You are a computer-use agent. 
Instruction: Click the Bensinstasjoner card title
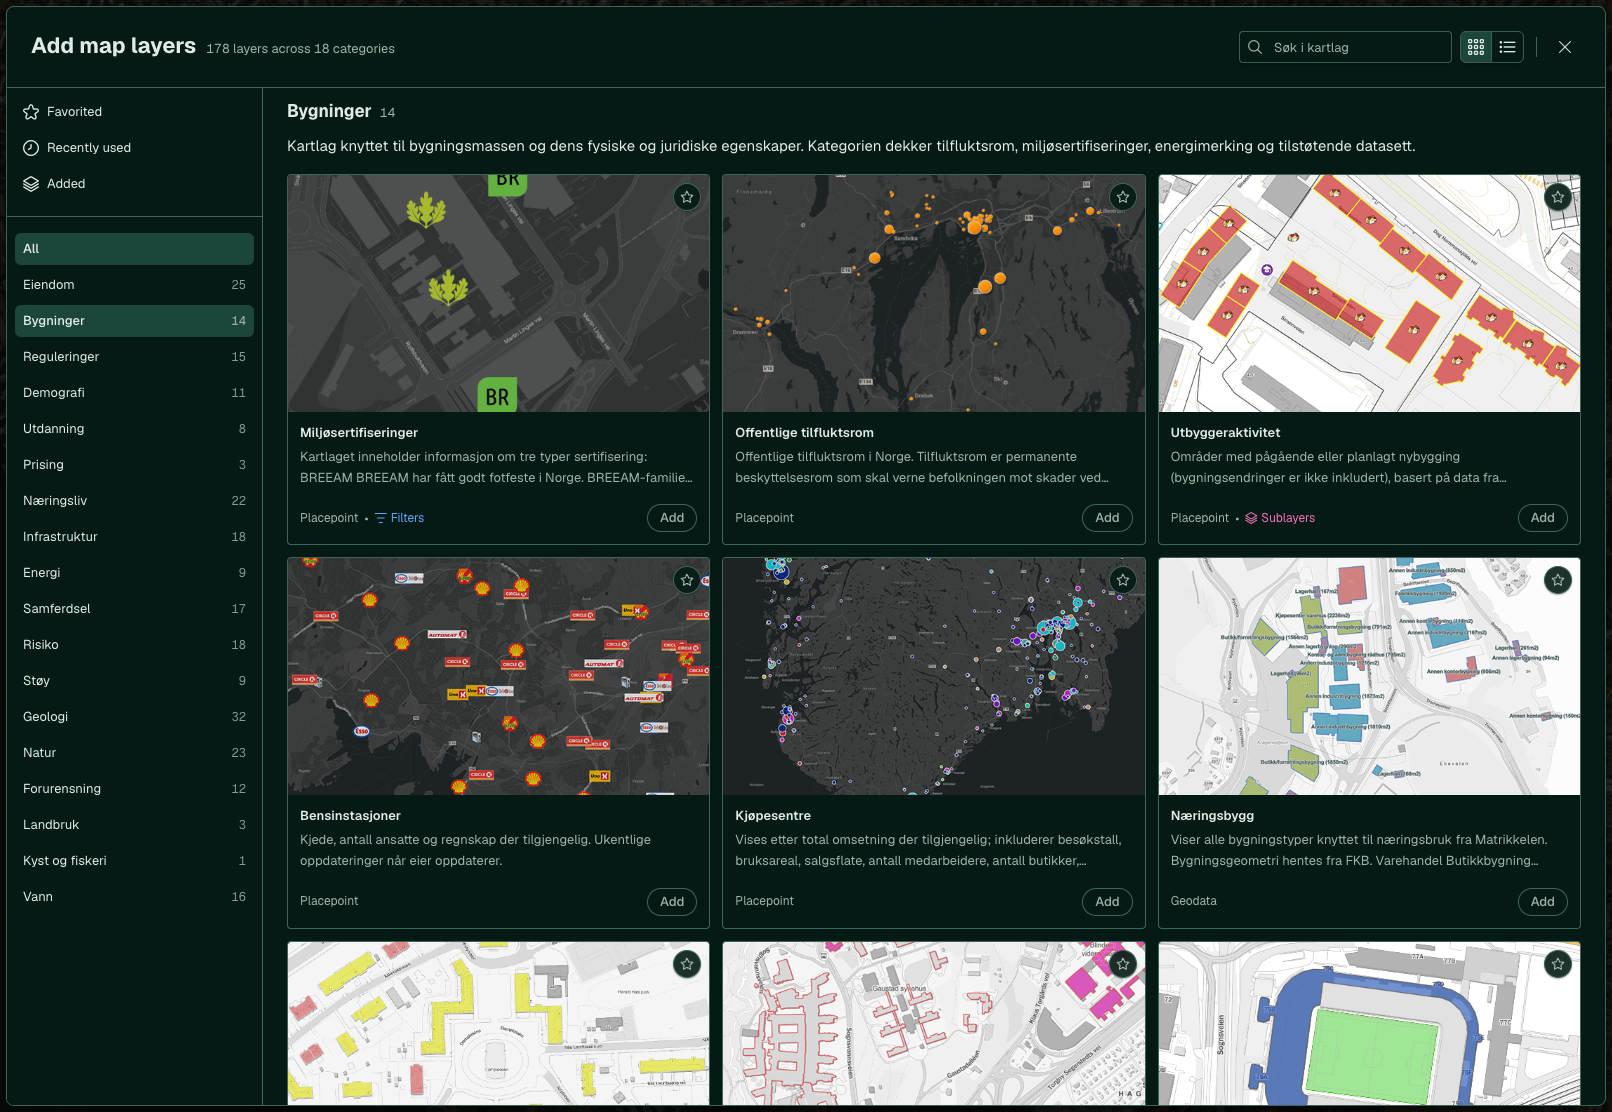tap(350, 816)
